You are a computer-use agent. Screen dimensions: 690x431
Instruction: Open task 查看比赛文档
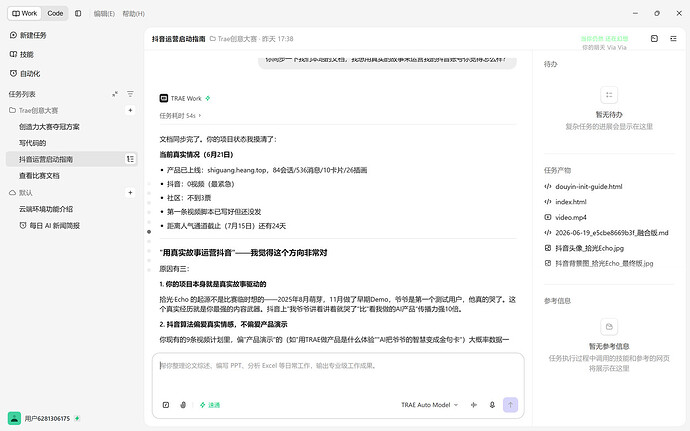click(x=39, y=176)
